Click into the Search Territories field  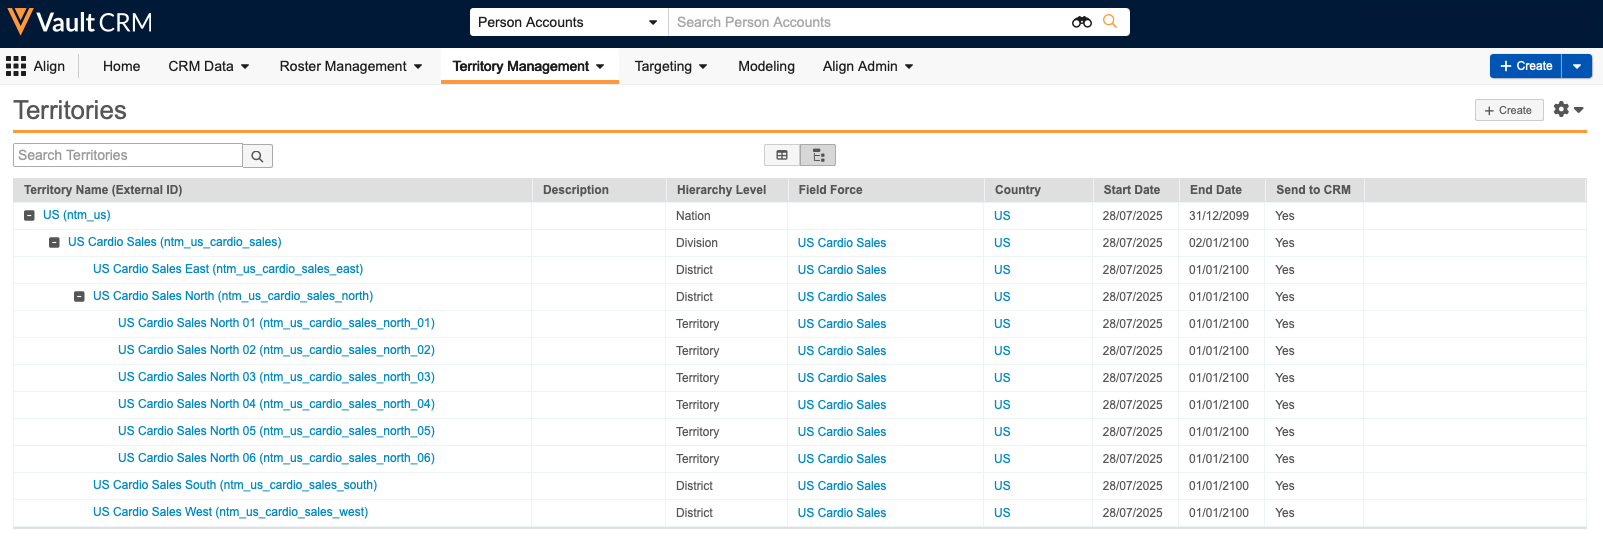pyautogui.click(x=128, y=155)
